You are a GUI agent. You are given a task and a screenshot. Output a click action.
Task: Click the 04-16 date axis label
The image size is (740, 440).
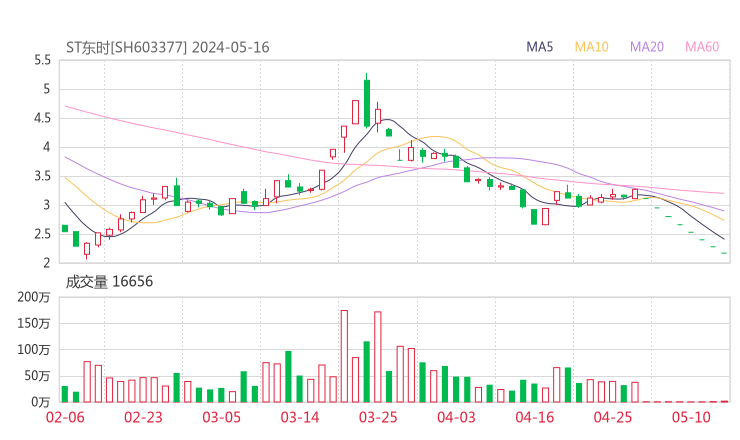click(x=535, y=417)
